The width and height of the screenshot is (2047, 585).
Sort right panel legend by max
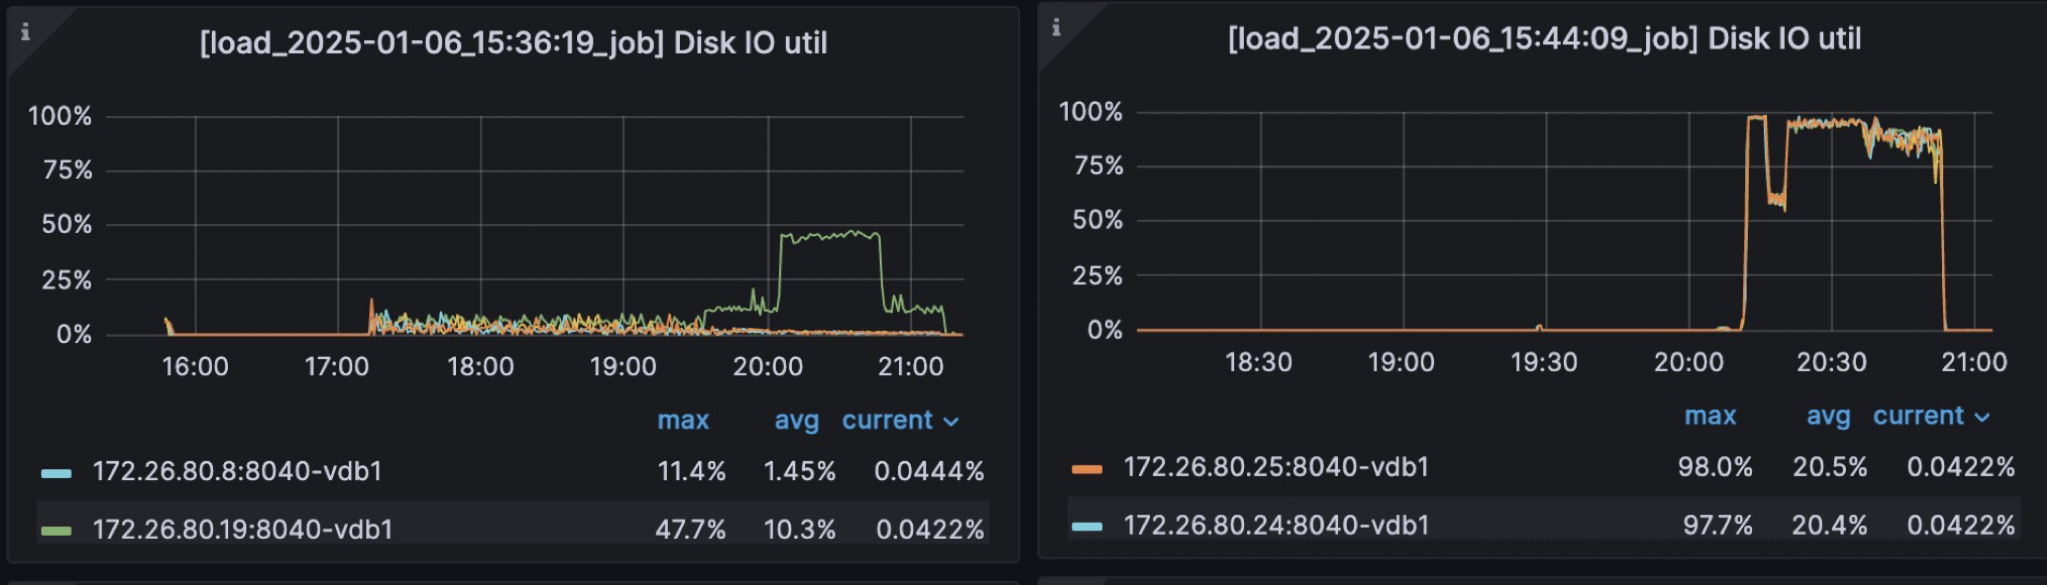[1710, 416]
